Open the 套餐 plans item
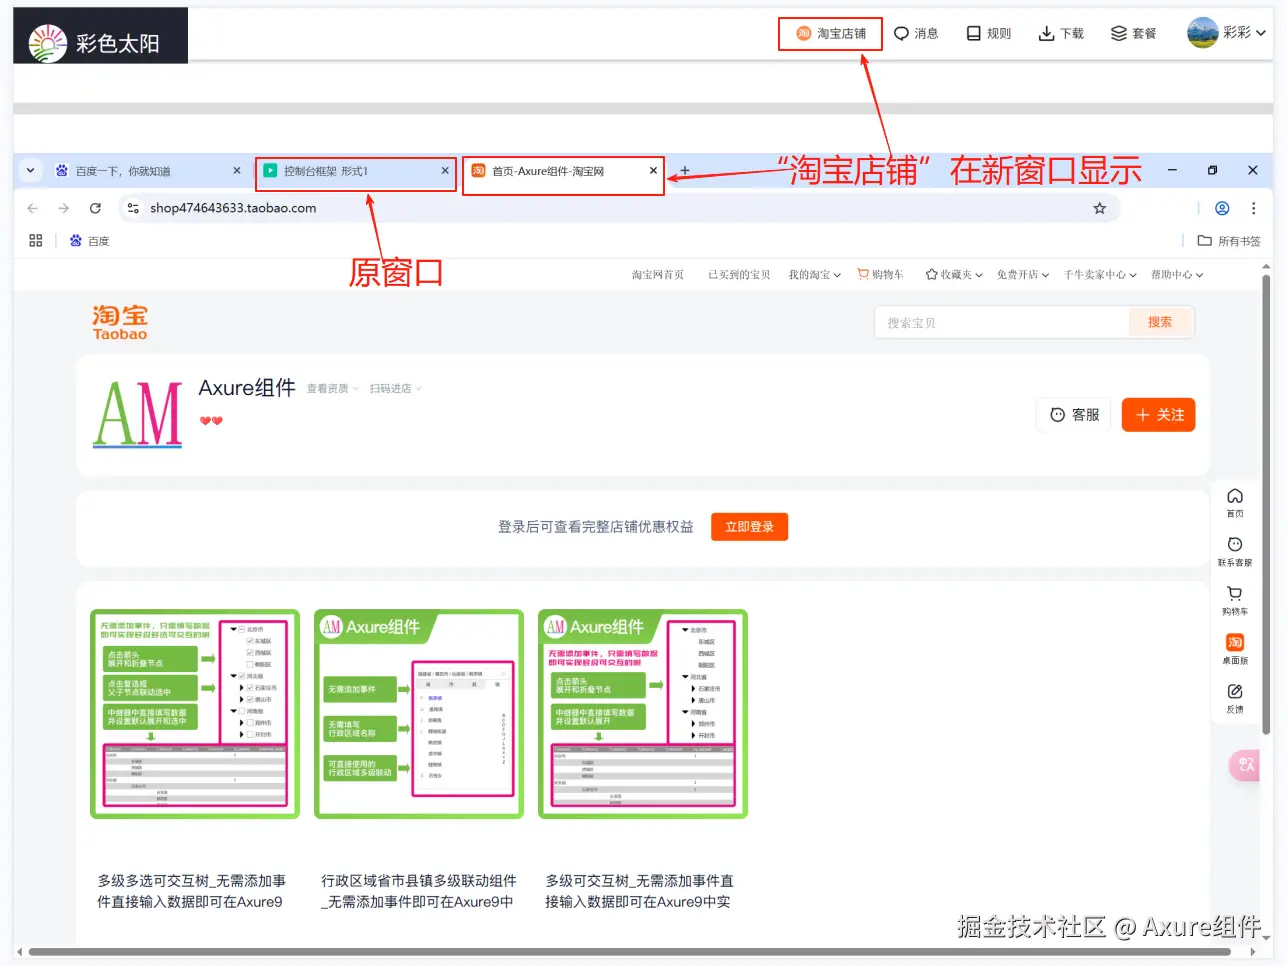Screen dimensions: 1287x966 click(x=1133, y=33)
